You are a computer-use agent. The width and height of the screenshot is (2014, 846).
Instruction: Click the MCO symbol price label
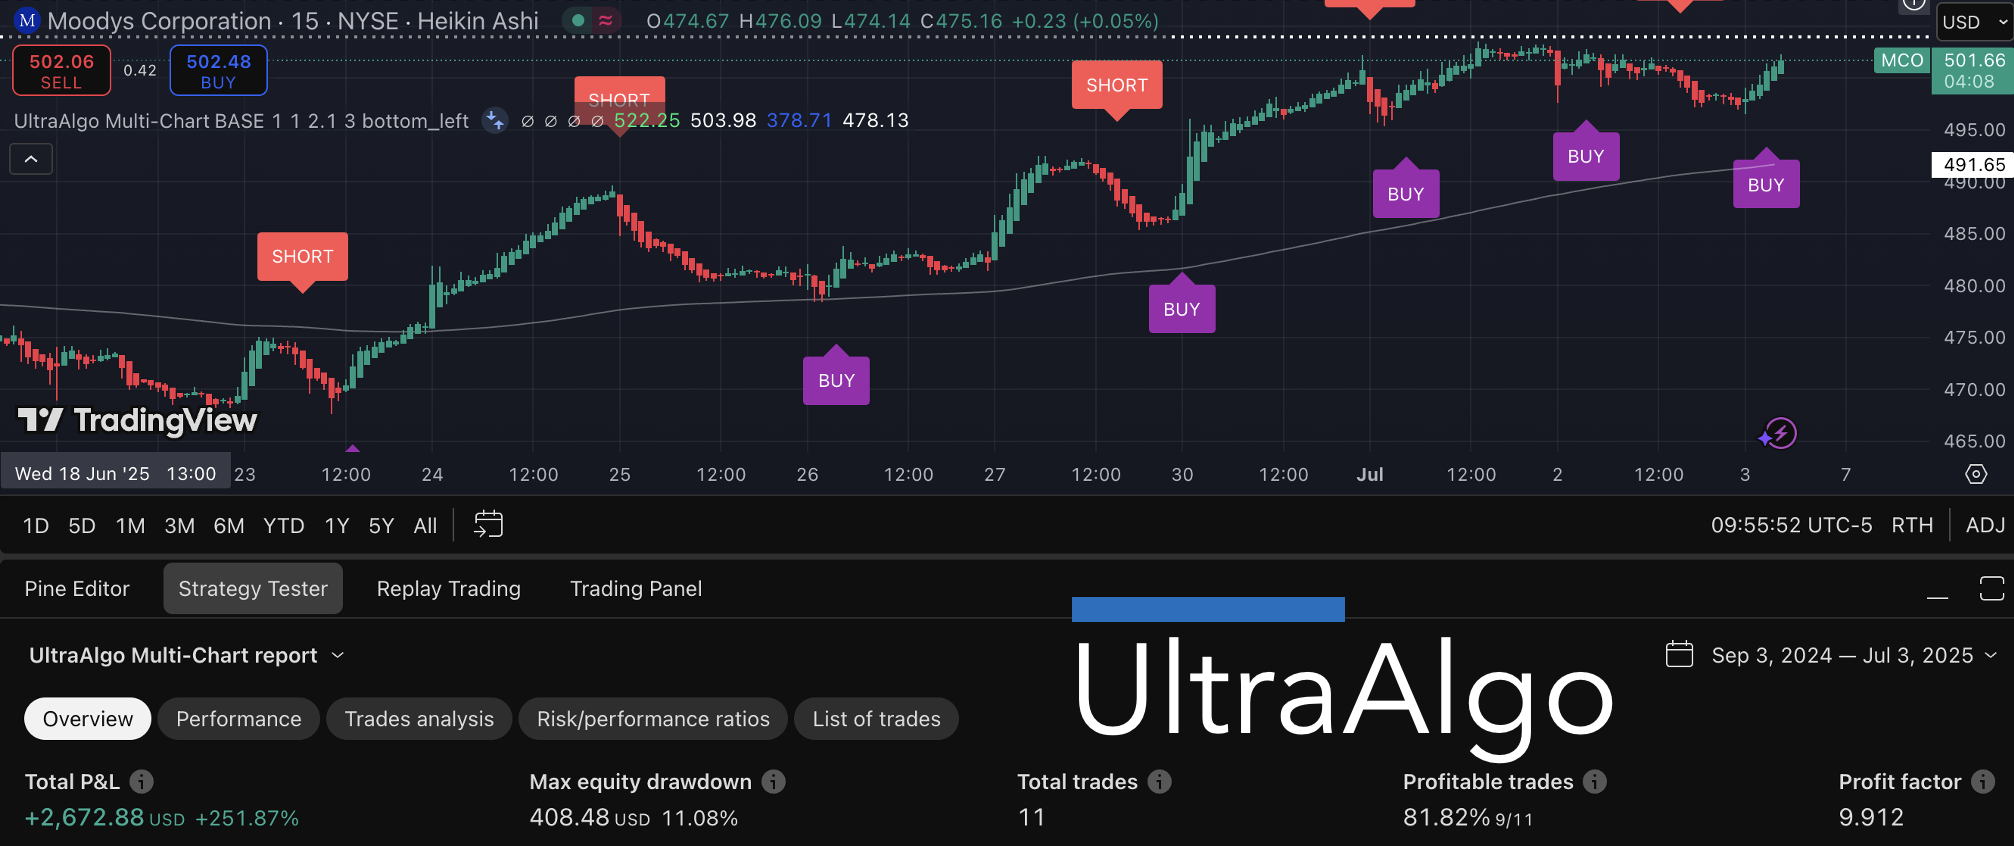[x=1902, y=60]
